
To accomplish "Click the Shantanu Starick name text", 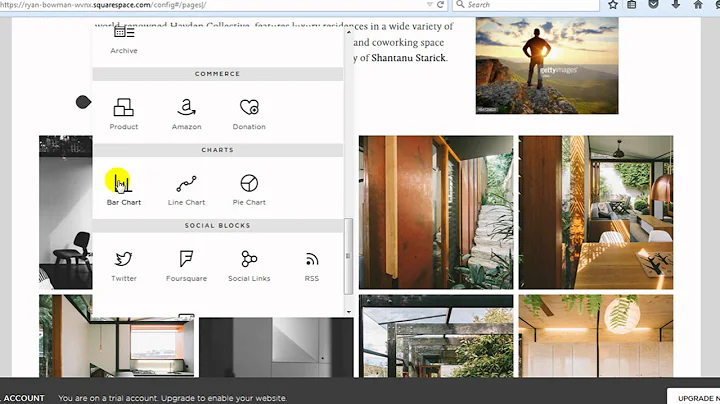I will click(x=408, y=58).
